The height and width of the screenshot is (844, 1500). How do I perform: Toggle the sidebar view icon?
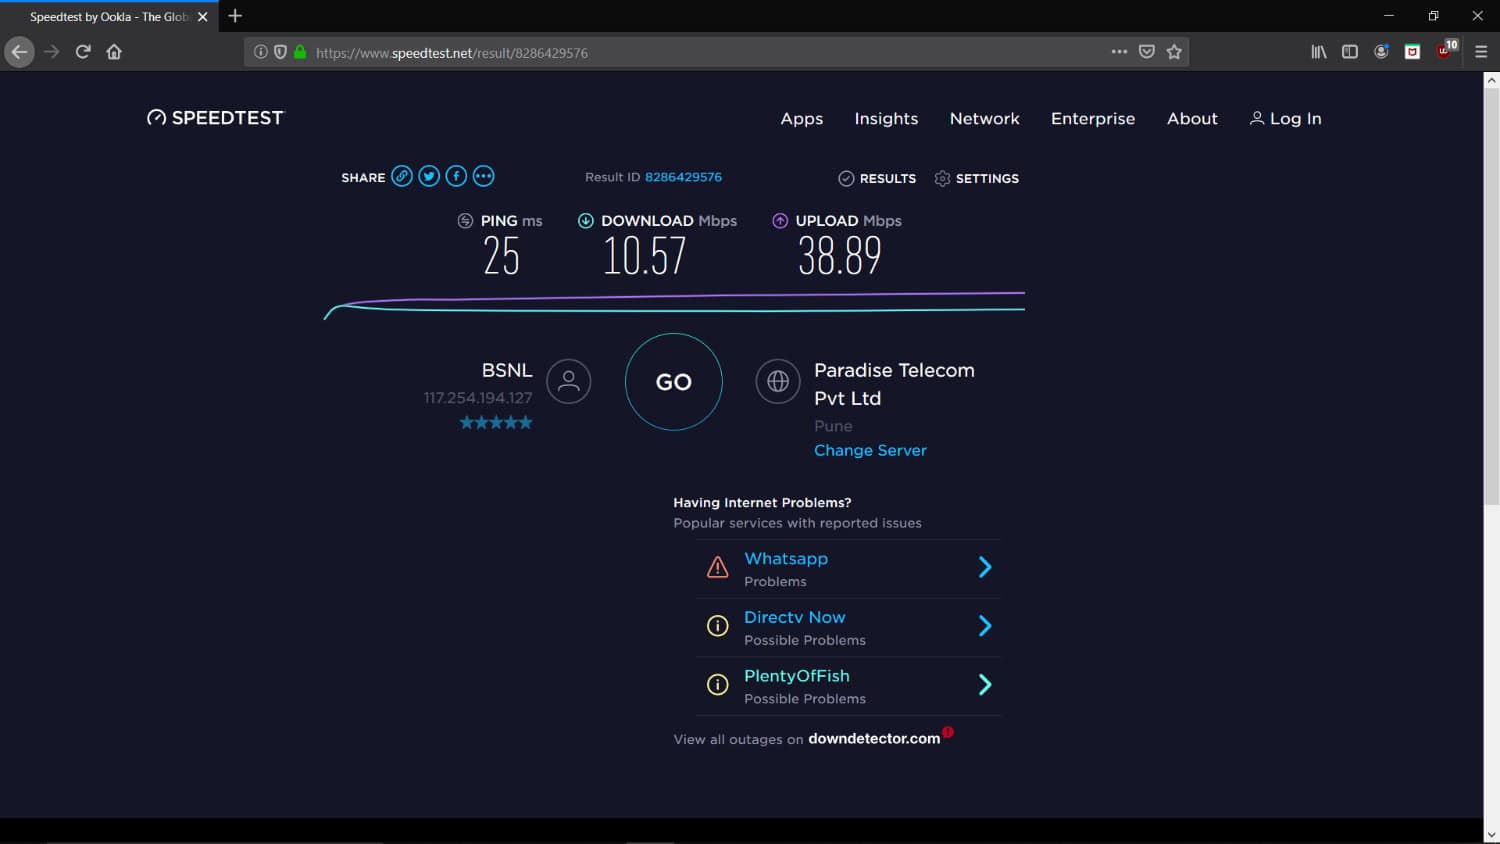(1350, 52)
